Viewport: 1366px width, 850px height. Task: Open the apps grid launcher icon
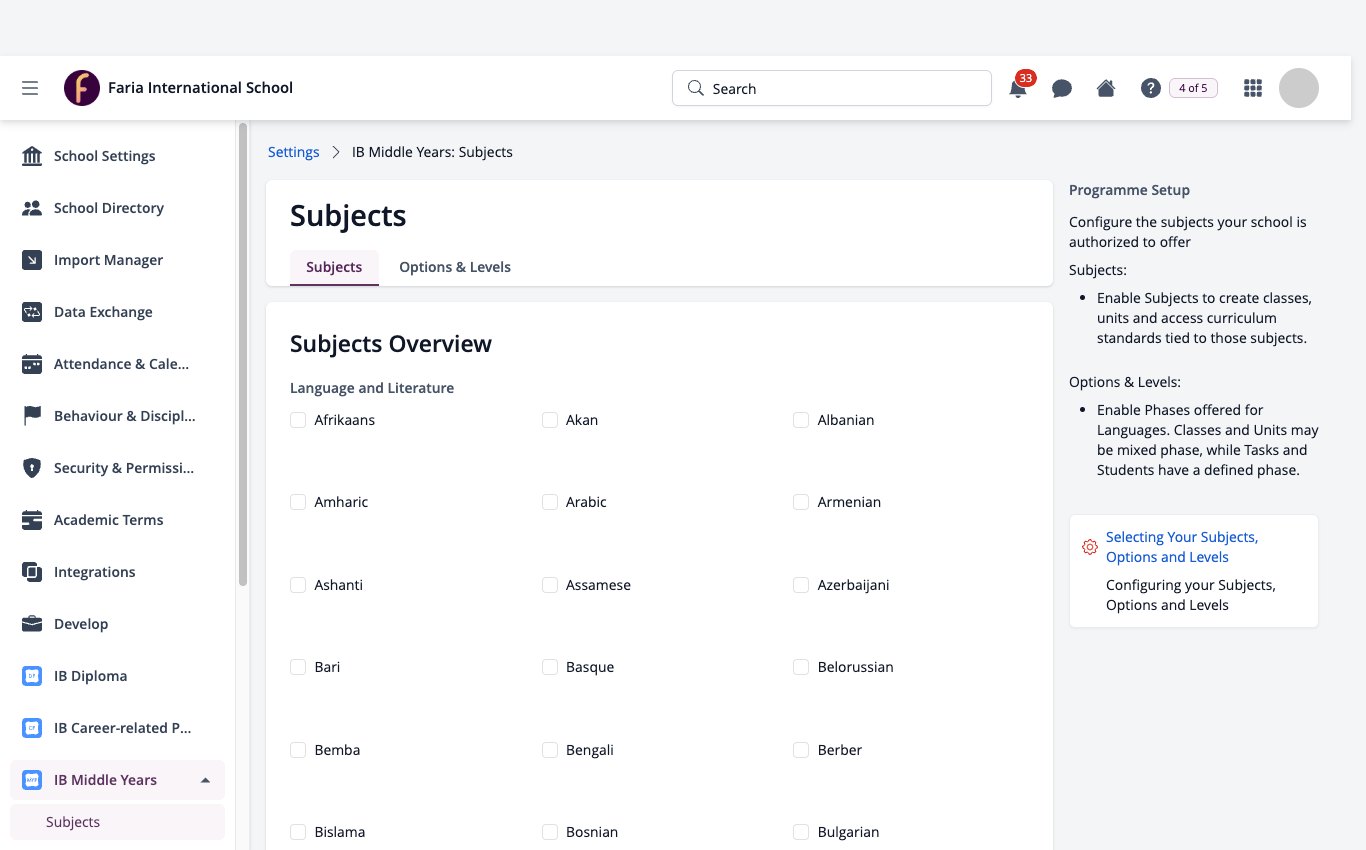click(1253, 88)
